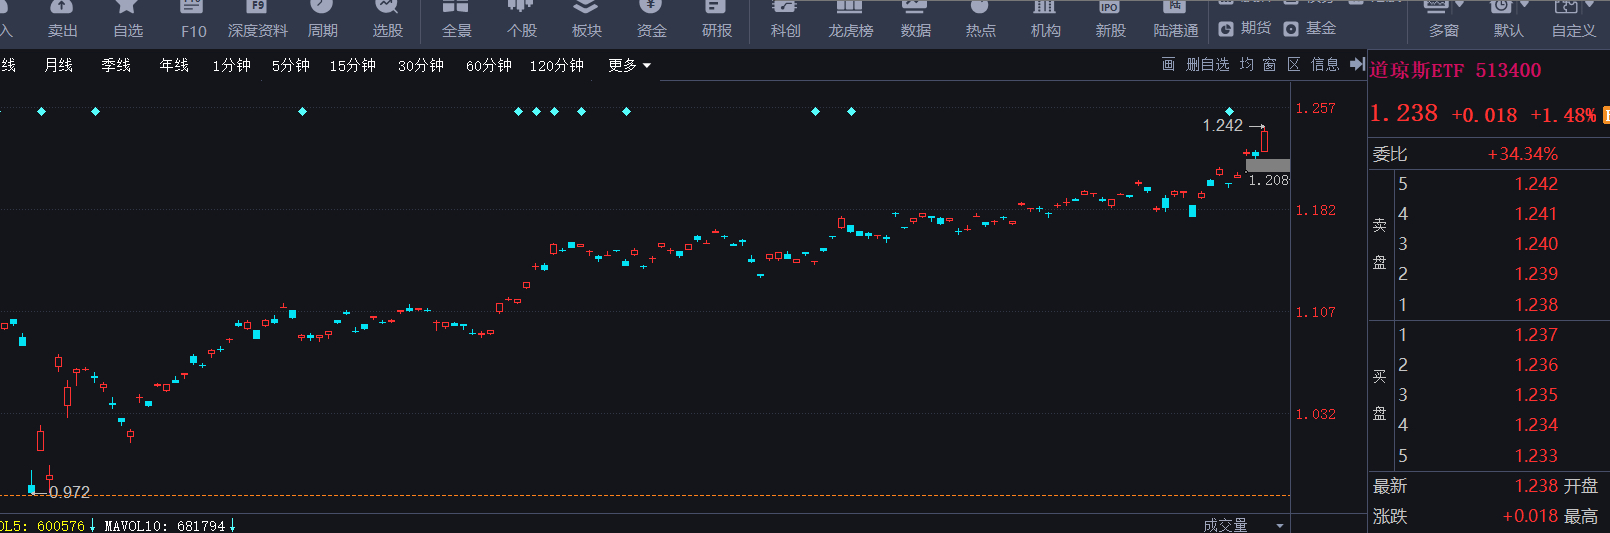Click sell level 2 price 1.239
Image resolution: width=1610 pixels, height=533 pixels.
(1536, 274)
